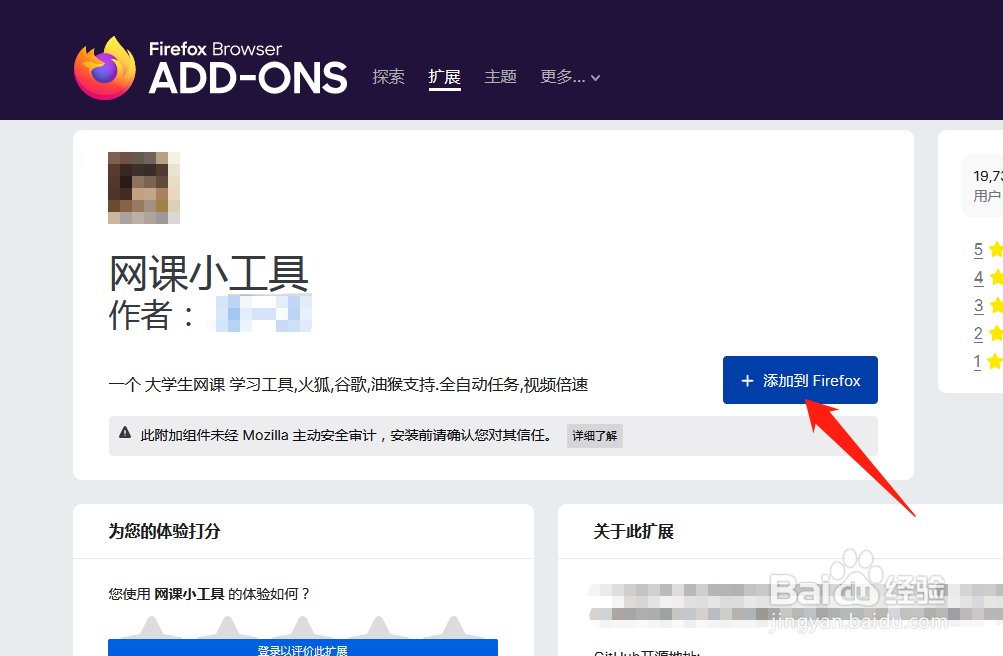This screenshot has height=656, width=1003.
Task: Click the fourth gray rating star
Action: pyautogui.click(x=379, y=628)
